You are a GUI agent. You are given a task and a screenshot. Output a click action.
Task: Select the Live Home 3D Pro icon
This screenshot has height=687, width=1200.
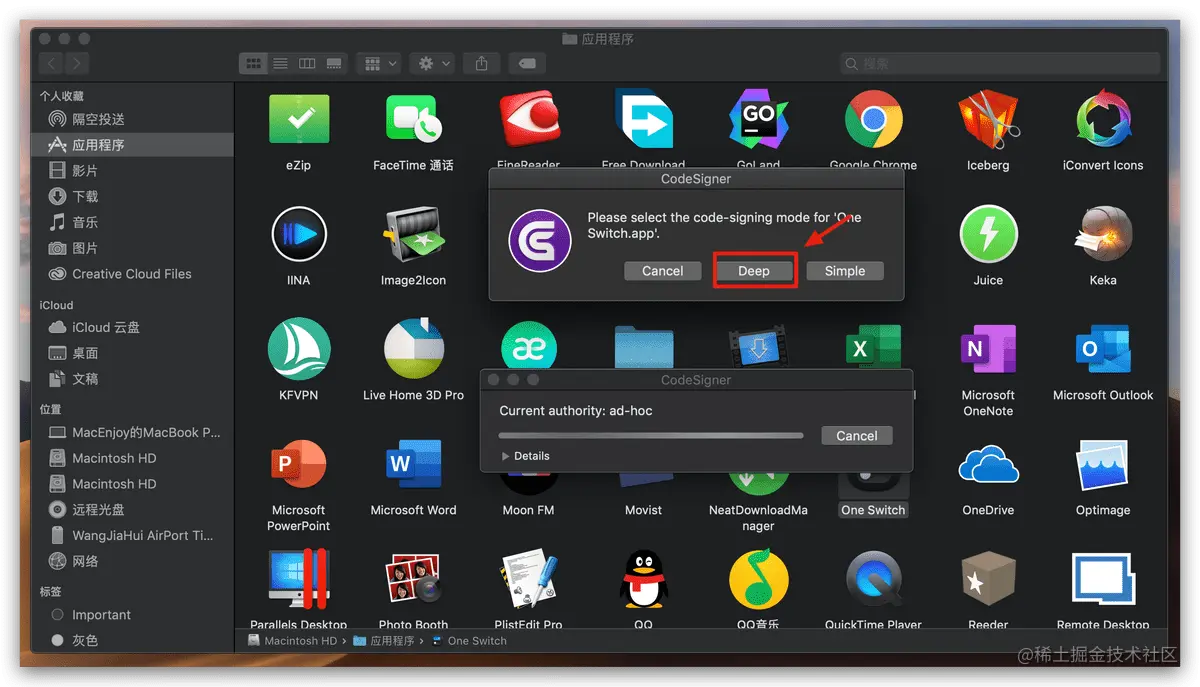413,351
